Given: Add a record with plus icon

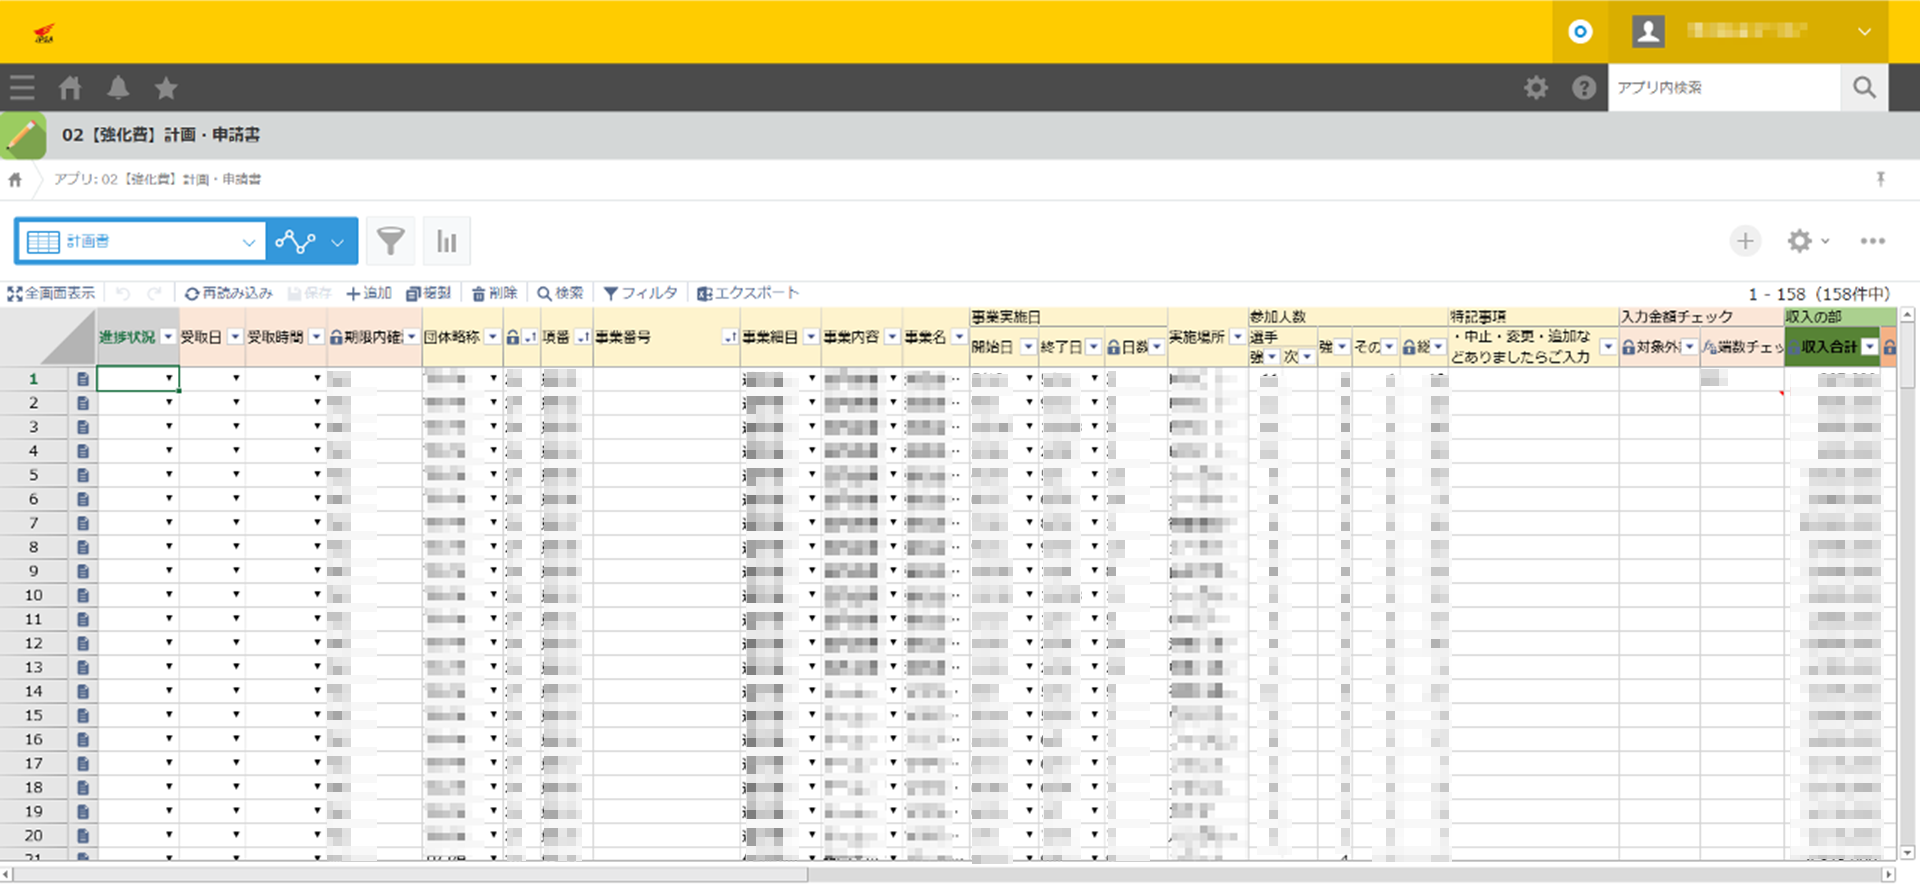Looking at the screenshot, I should click(x=1745, y=241).
